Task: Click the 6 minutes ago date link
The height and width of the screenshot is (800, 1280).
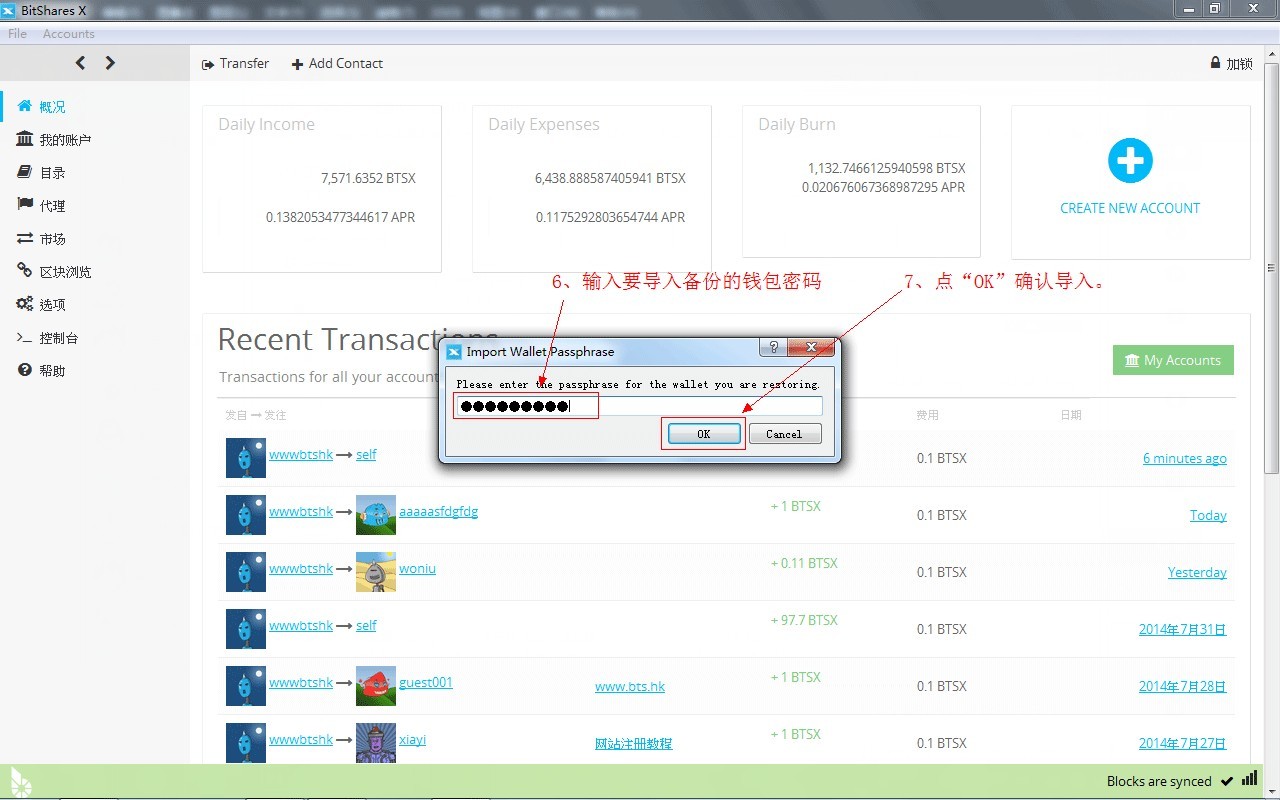Action: point(1185,458)
